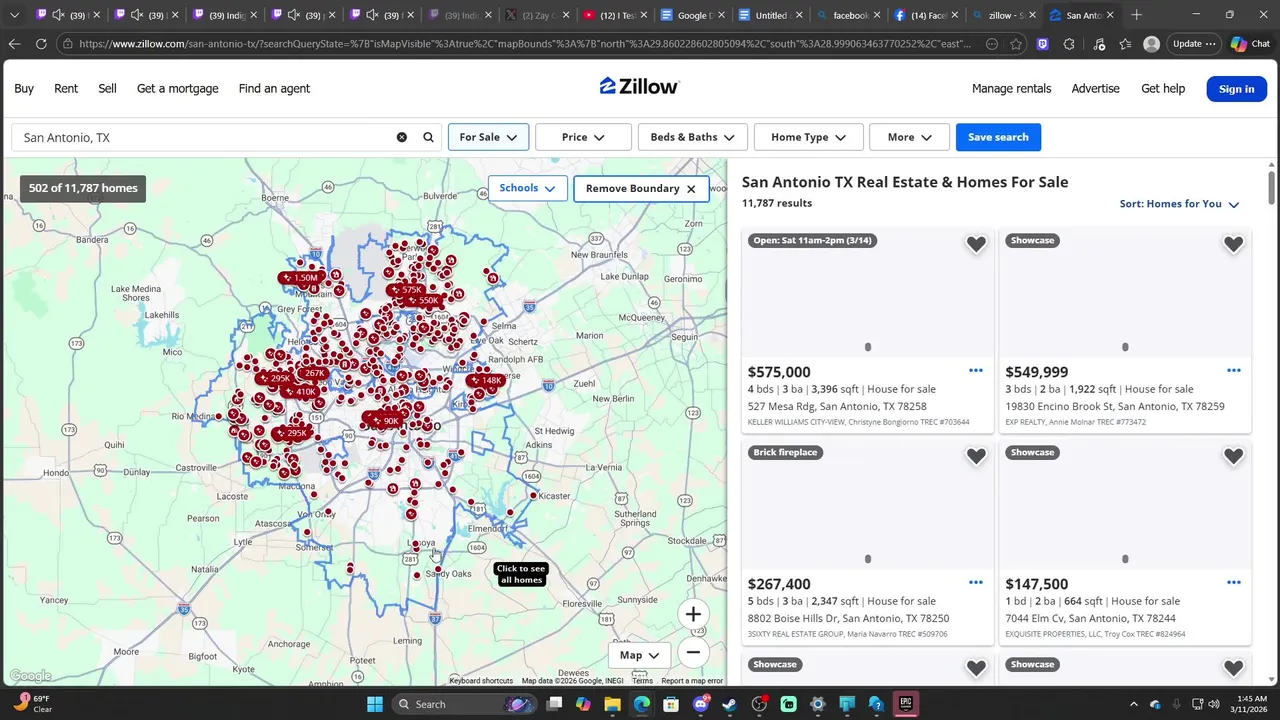Screen dimensions: 1280x720
Task: Open Steam from the taskbar
Action: 730,704
